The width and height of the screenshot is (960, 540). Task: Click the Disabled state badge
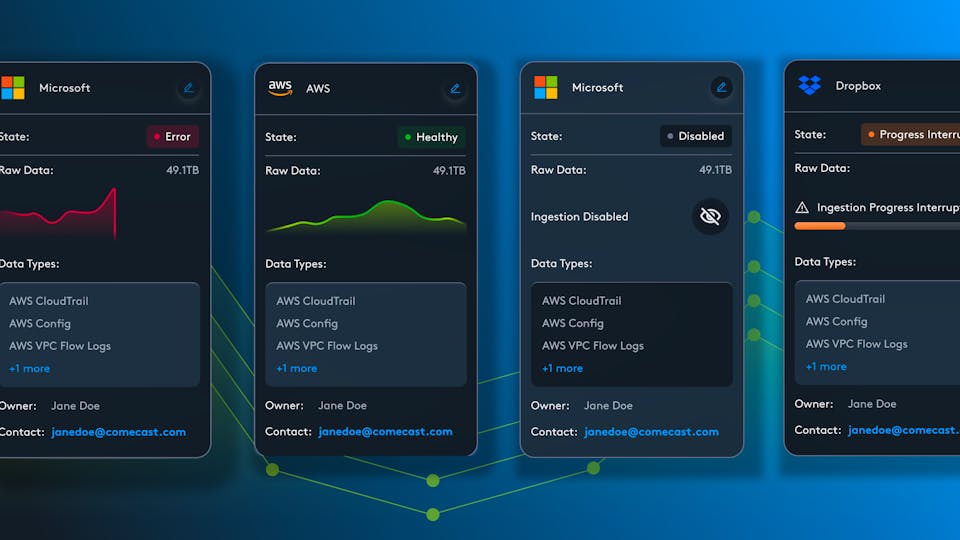(x=696, y=136)
